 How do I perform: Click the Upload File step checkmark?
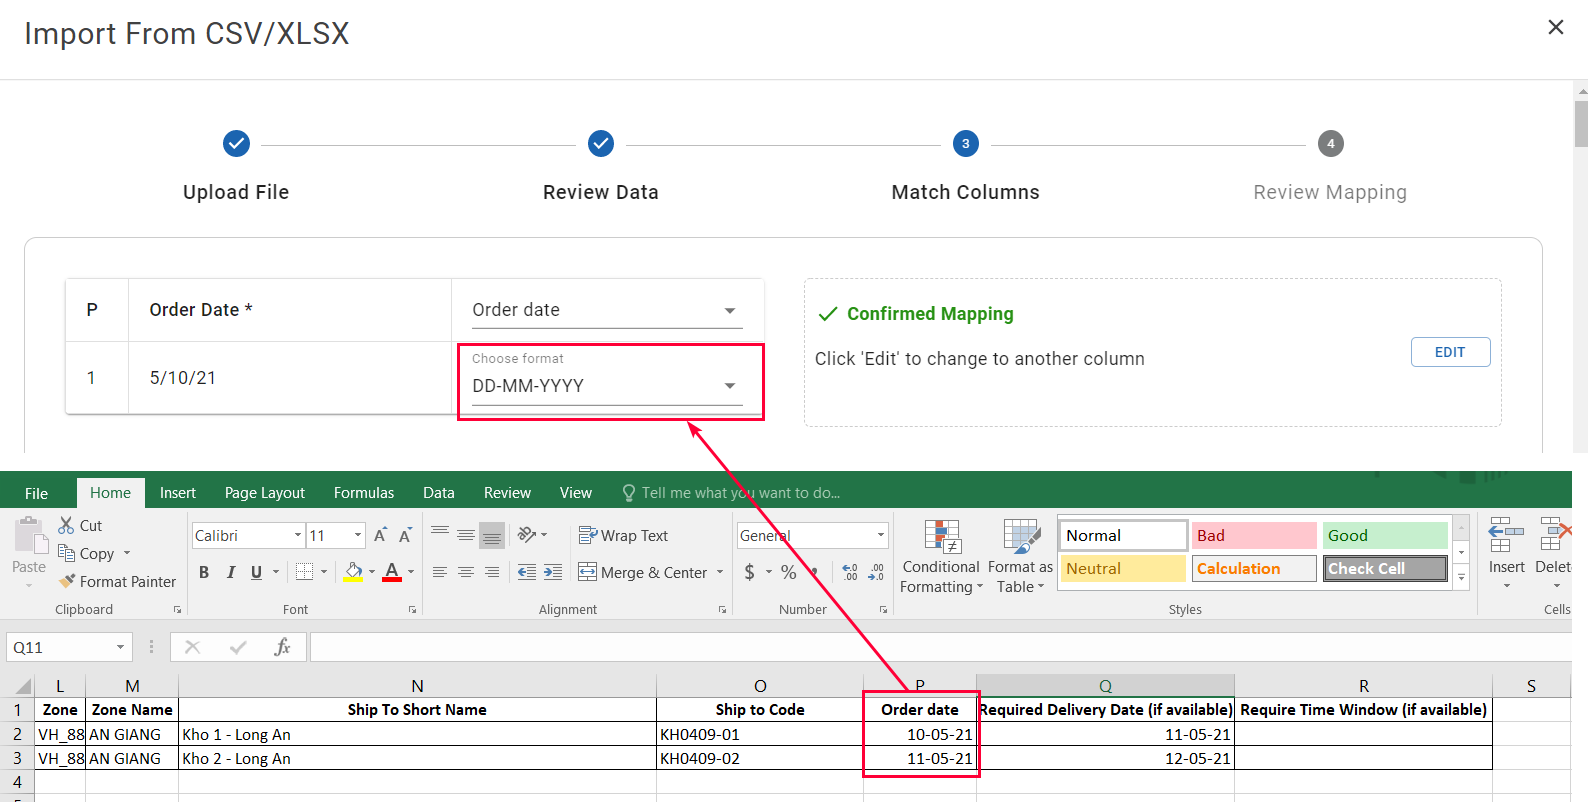(236, 144)
